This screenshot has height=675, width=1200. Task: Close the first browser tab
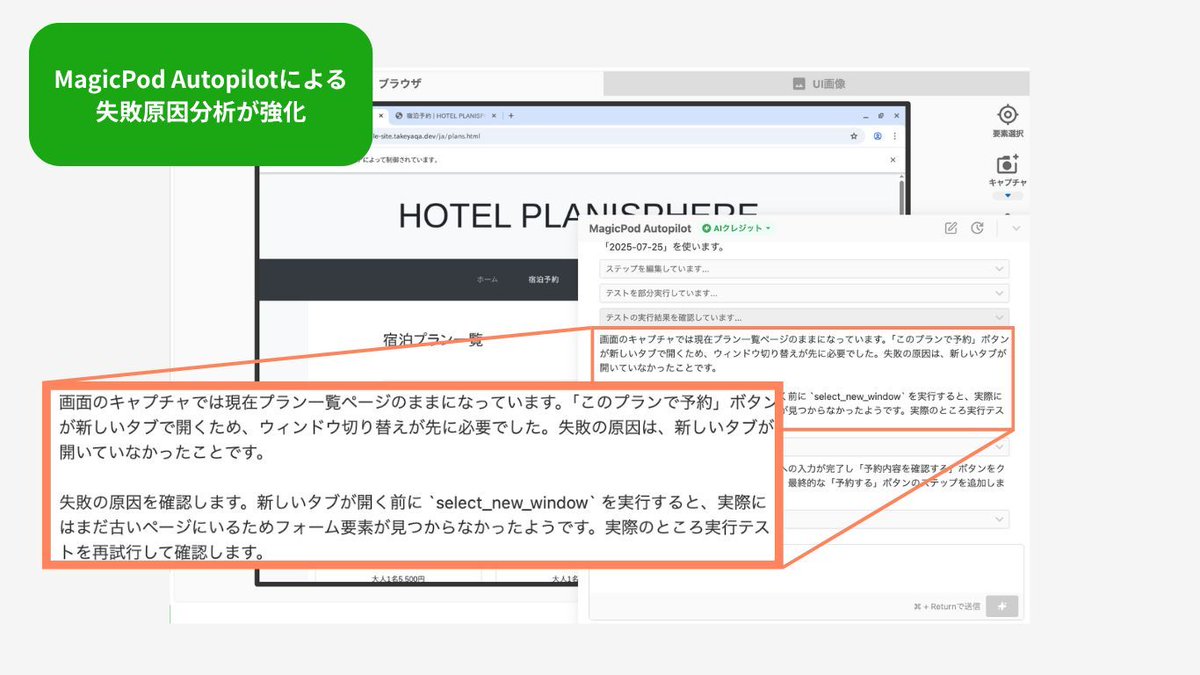click(x=380, y=115)
